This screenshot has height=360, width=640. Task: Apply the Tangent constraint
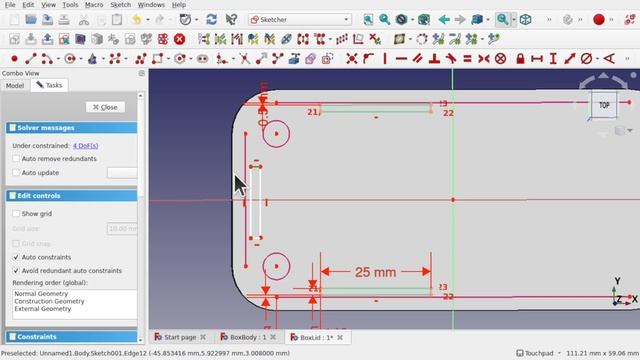(451, 59)
